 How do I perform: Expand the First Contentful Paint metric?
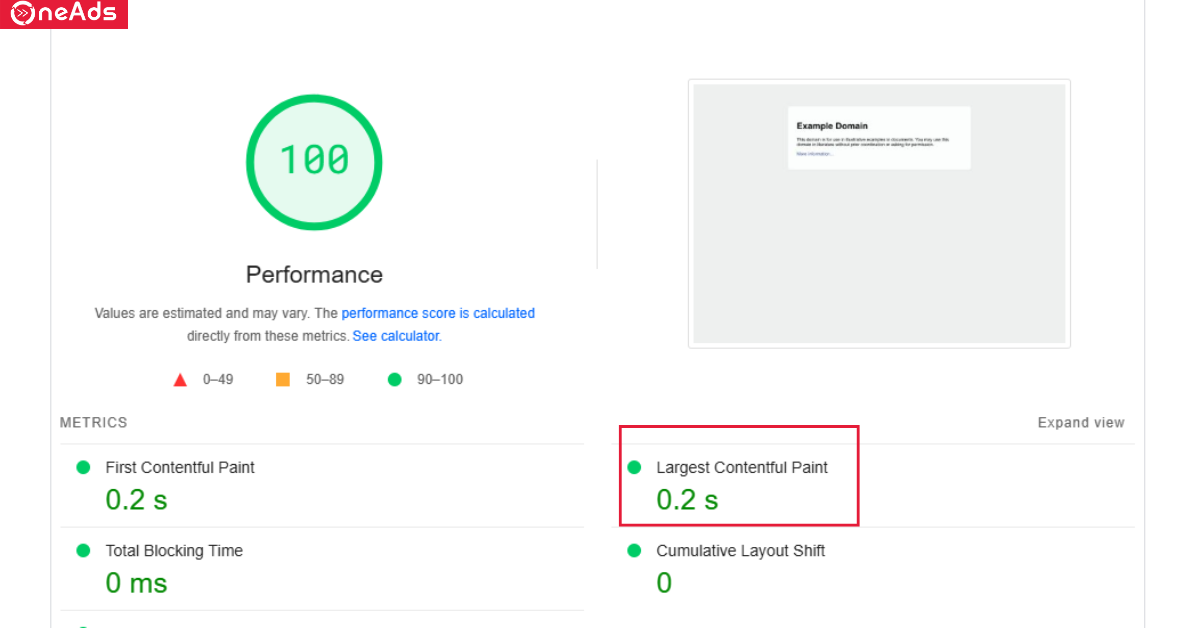(x=180, y=467)
